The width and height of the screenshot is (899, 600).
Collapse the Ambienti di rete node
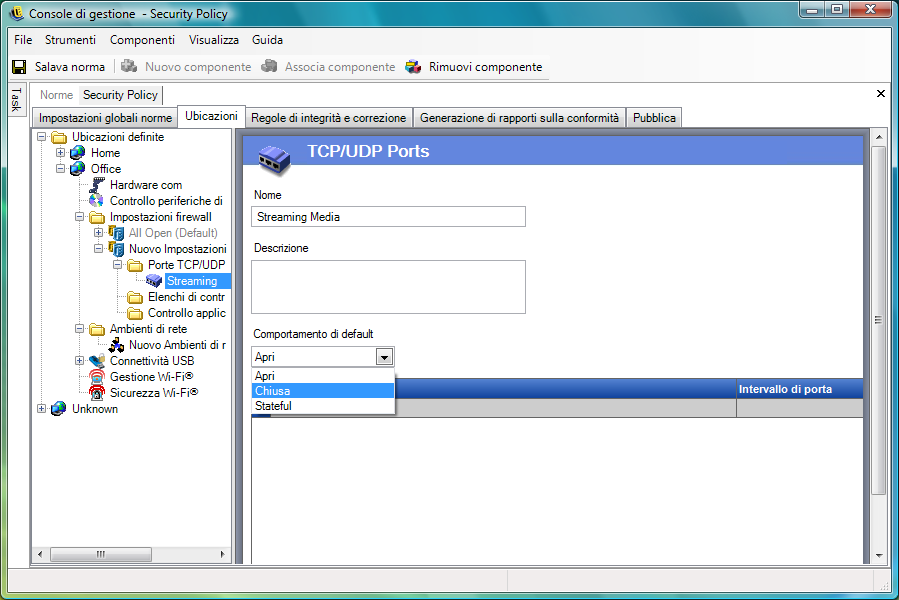click(x=80, y=329)
